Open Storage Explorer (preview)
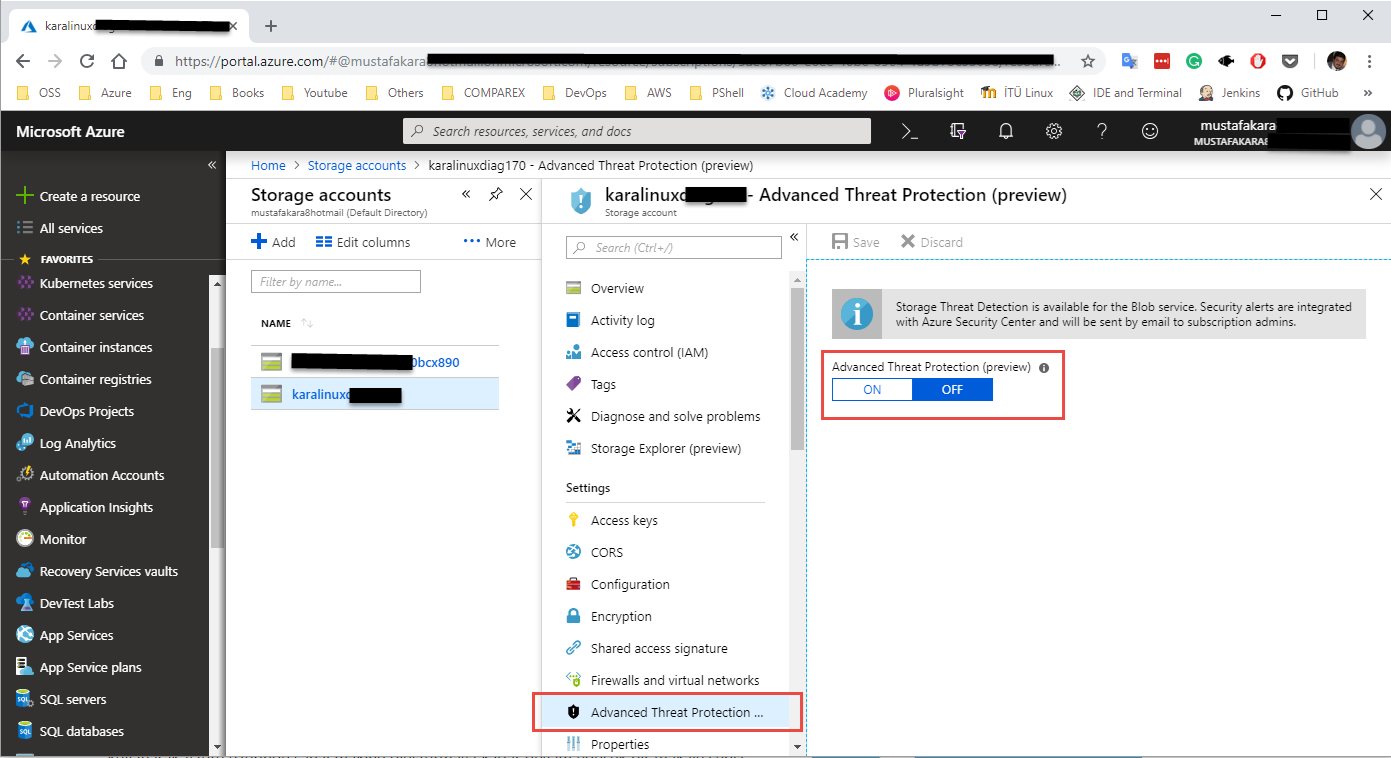Image resolution: width=1391 pixels, height=758 pixels. click(x=665, y=448)
